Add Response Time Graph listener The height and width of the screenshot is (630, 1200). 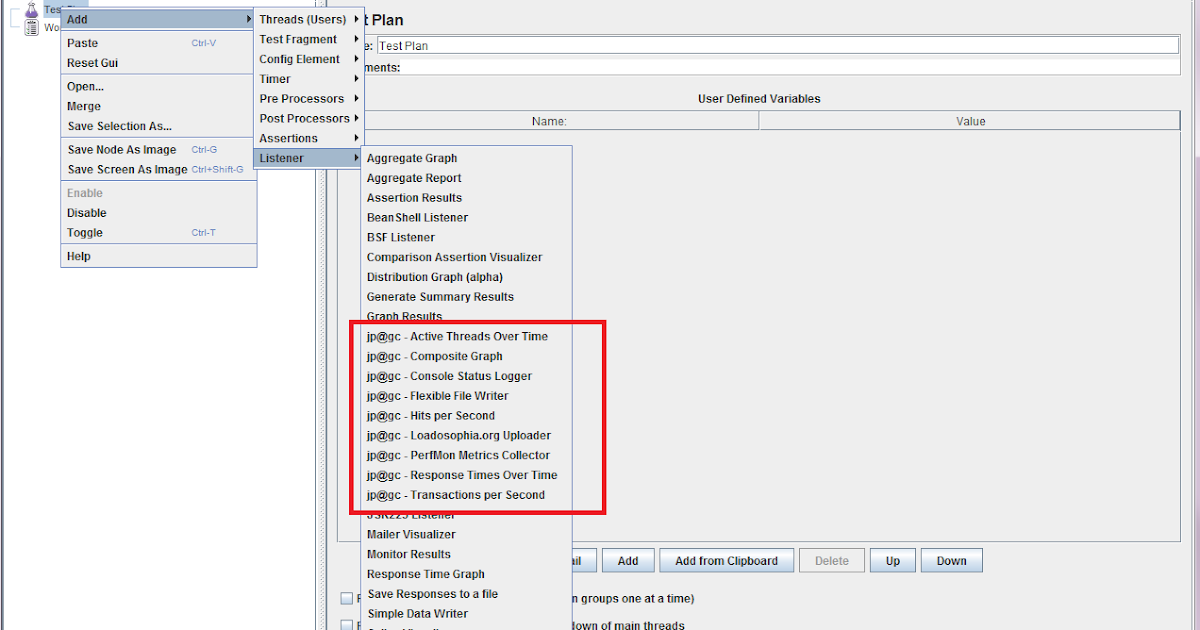pos(466,574)
